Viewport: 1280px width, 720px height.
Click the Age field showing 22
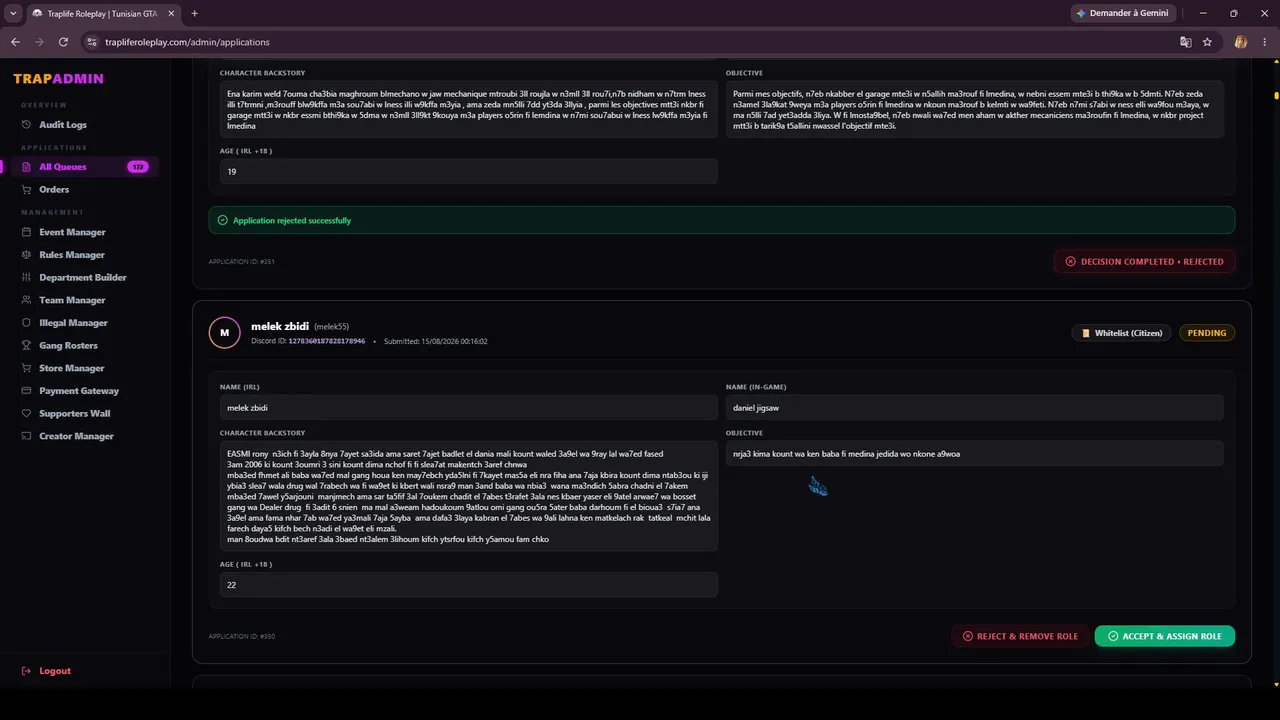click(469, 585)
